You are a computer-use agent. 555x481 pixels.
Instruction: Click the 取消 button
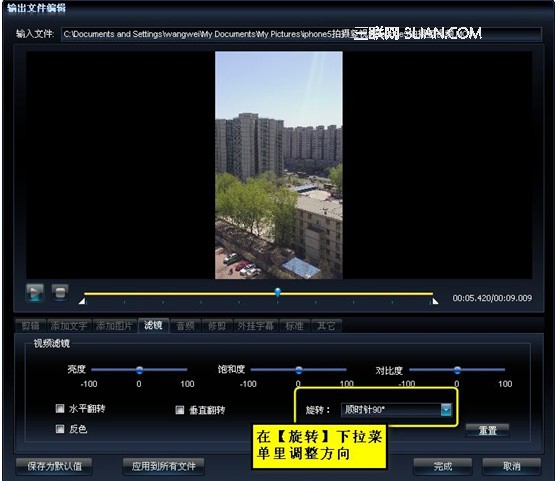coord(511,466)
